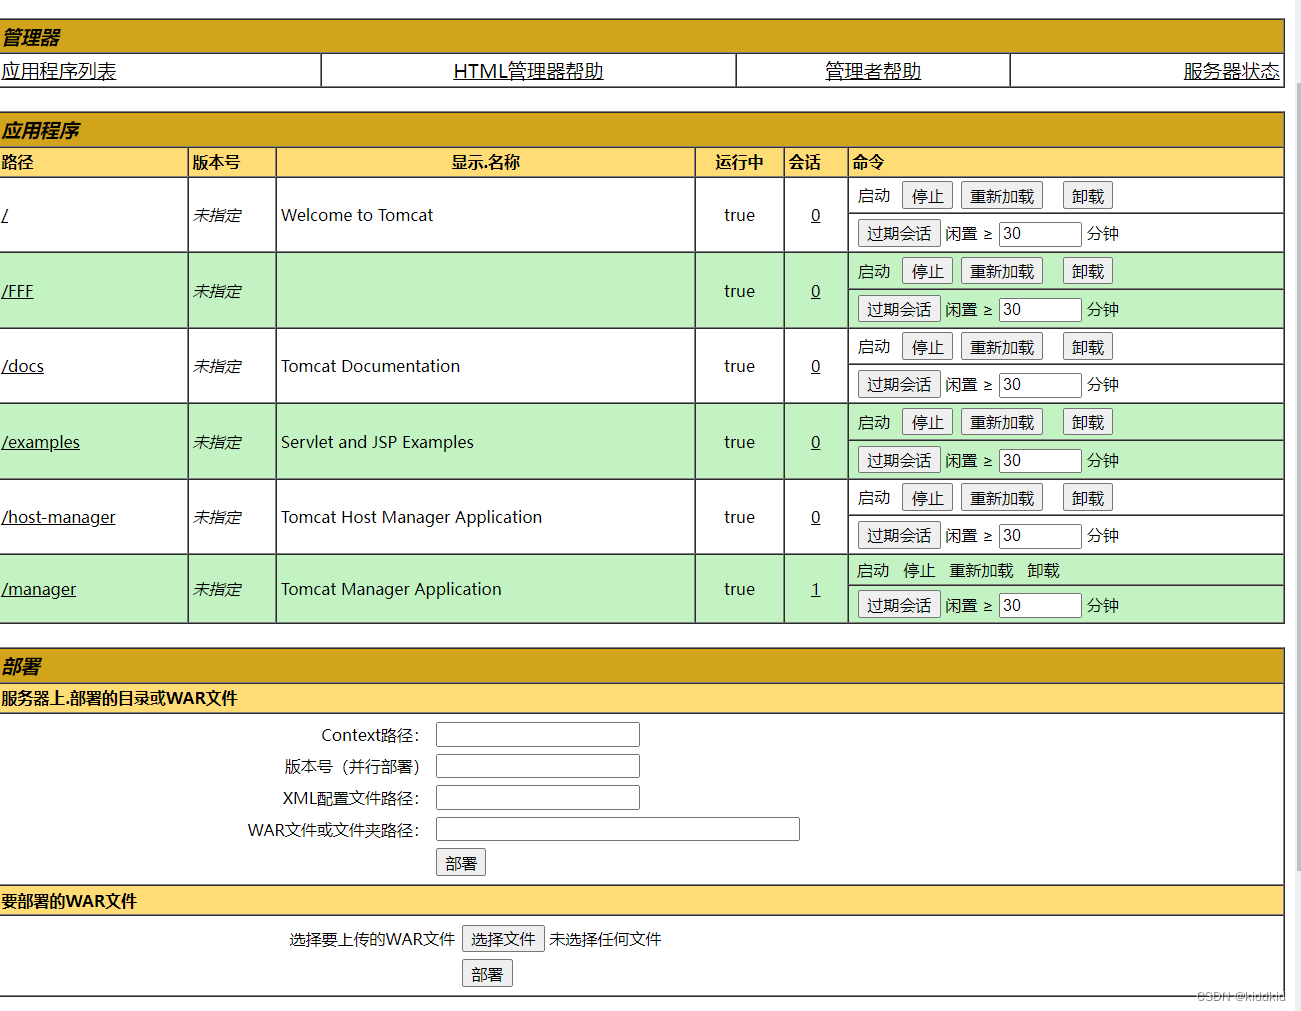Focus the idle minutes field for /host-manager

1040,536
